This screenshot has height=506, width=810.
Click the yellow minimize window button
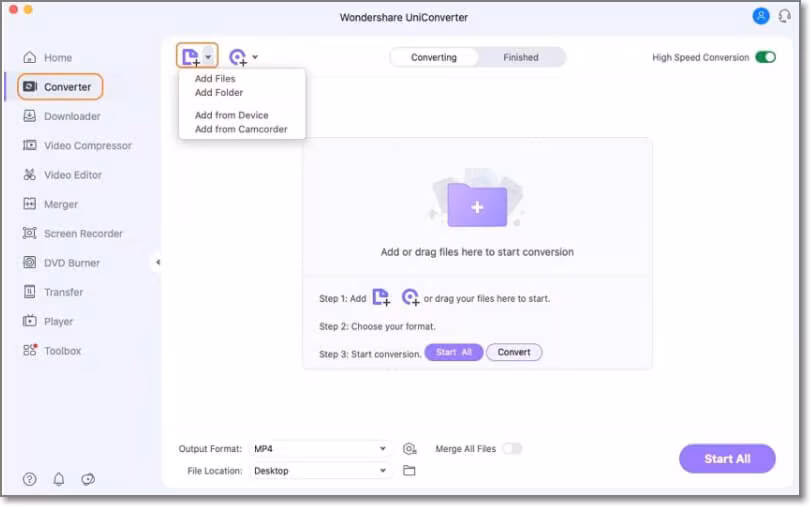28,9
